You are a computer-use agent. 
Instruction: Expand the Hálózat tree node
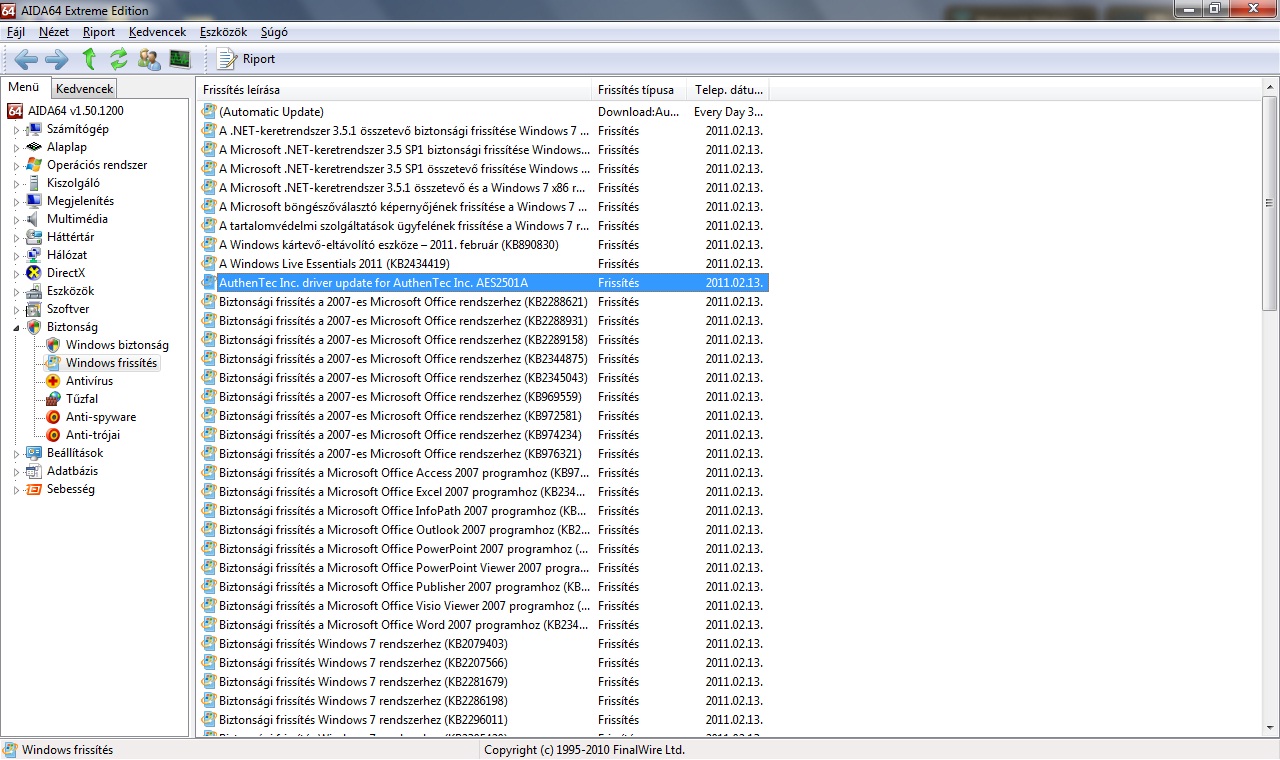click(x=16, y=256)
